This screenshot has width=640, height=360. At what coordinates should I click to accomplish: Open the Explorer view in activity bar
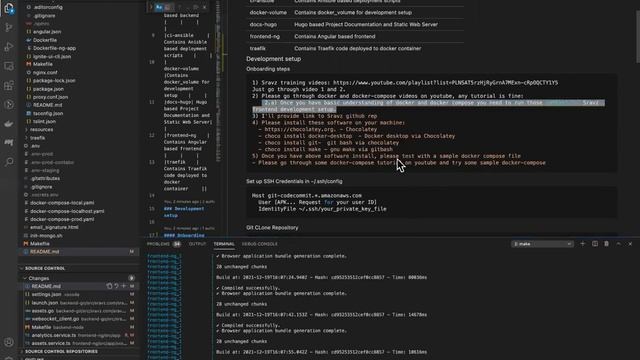click(x=9, y=8)
